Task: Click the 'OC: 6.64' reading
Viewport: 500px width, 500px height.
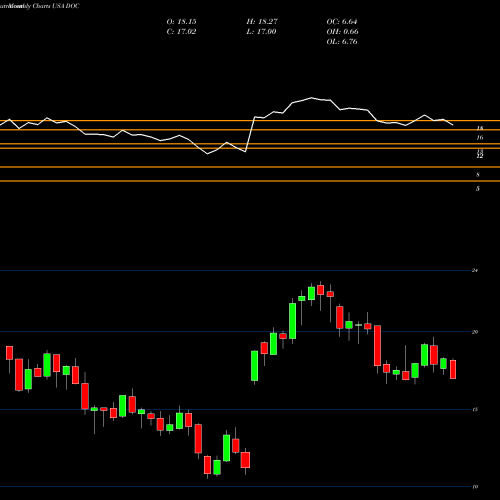Action: [x=342, y=22]
